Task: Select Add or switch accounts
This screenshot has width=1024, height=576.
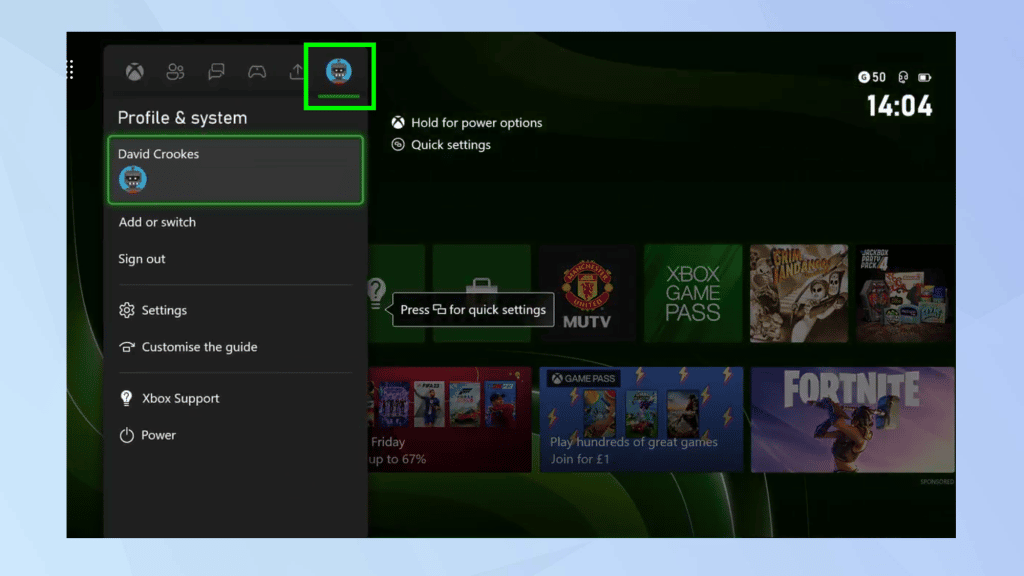Action: click(x=157, y=221)
